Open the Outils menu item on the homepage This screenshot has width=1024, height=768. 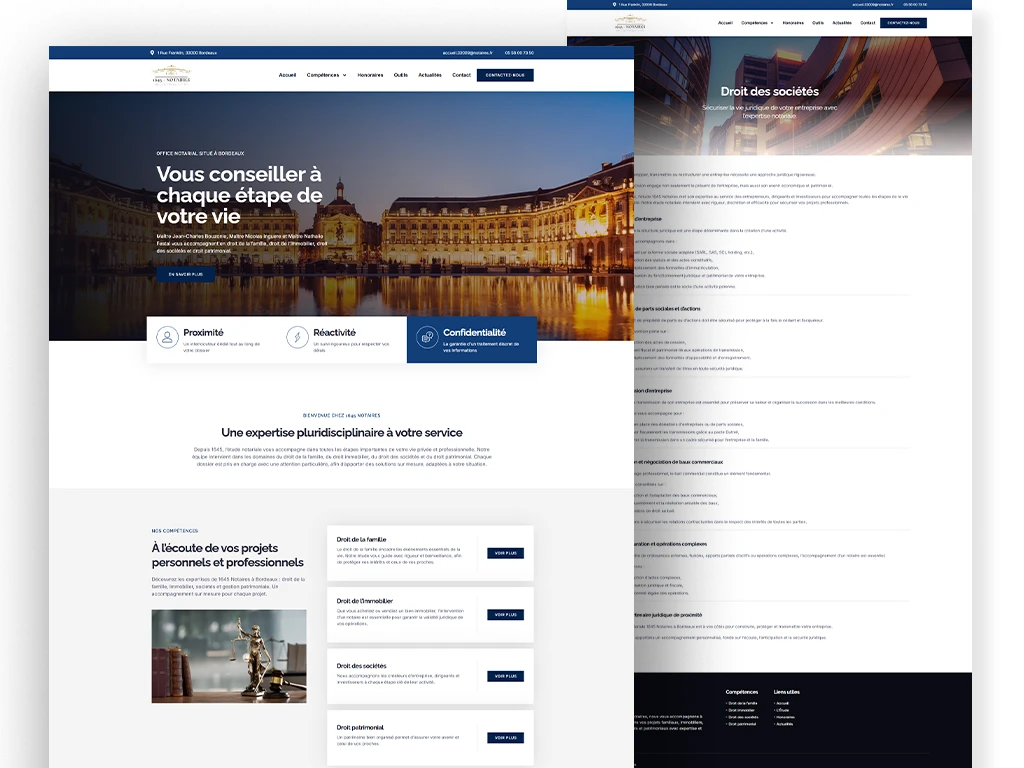[400, 75]
